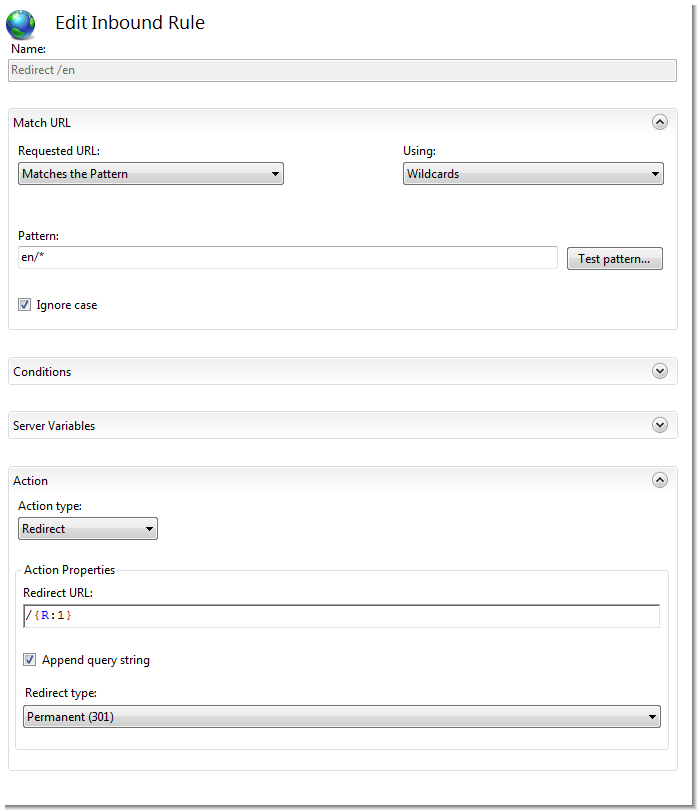This screenshot has width=697, height=810.
Task: Uncheck the Append query string checkbox
Action: (30, 660)
